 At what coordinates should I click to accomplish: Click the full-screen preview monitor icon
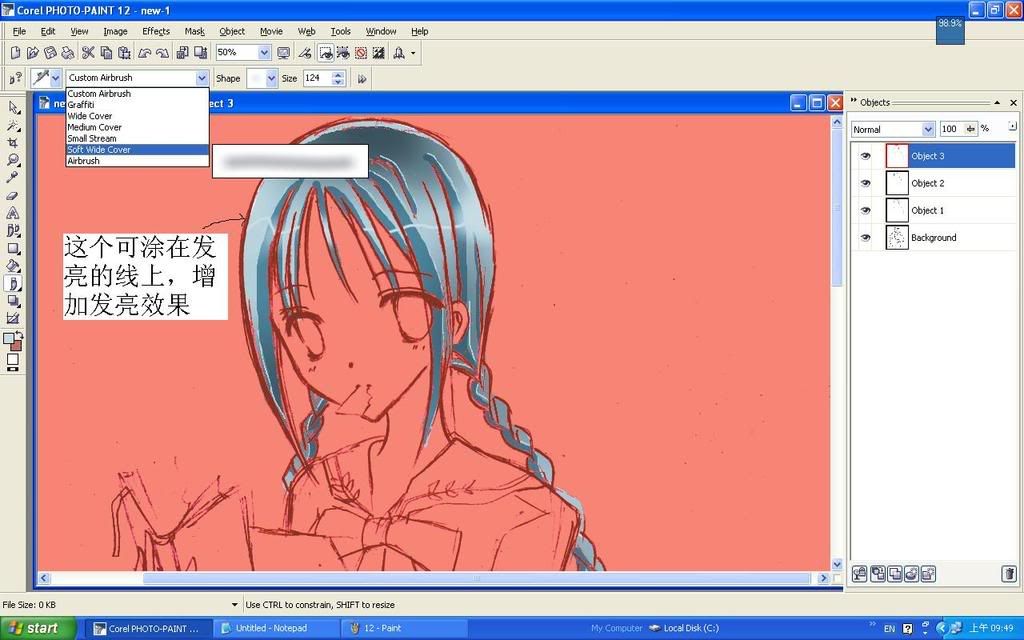point(284,52)
